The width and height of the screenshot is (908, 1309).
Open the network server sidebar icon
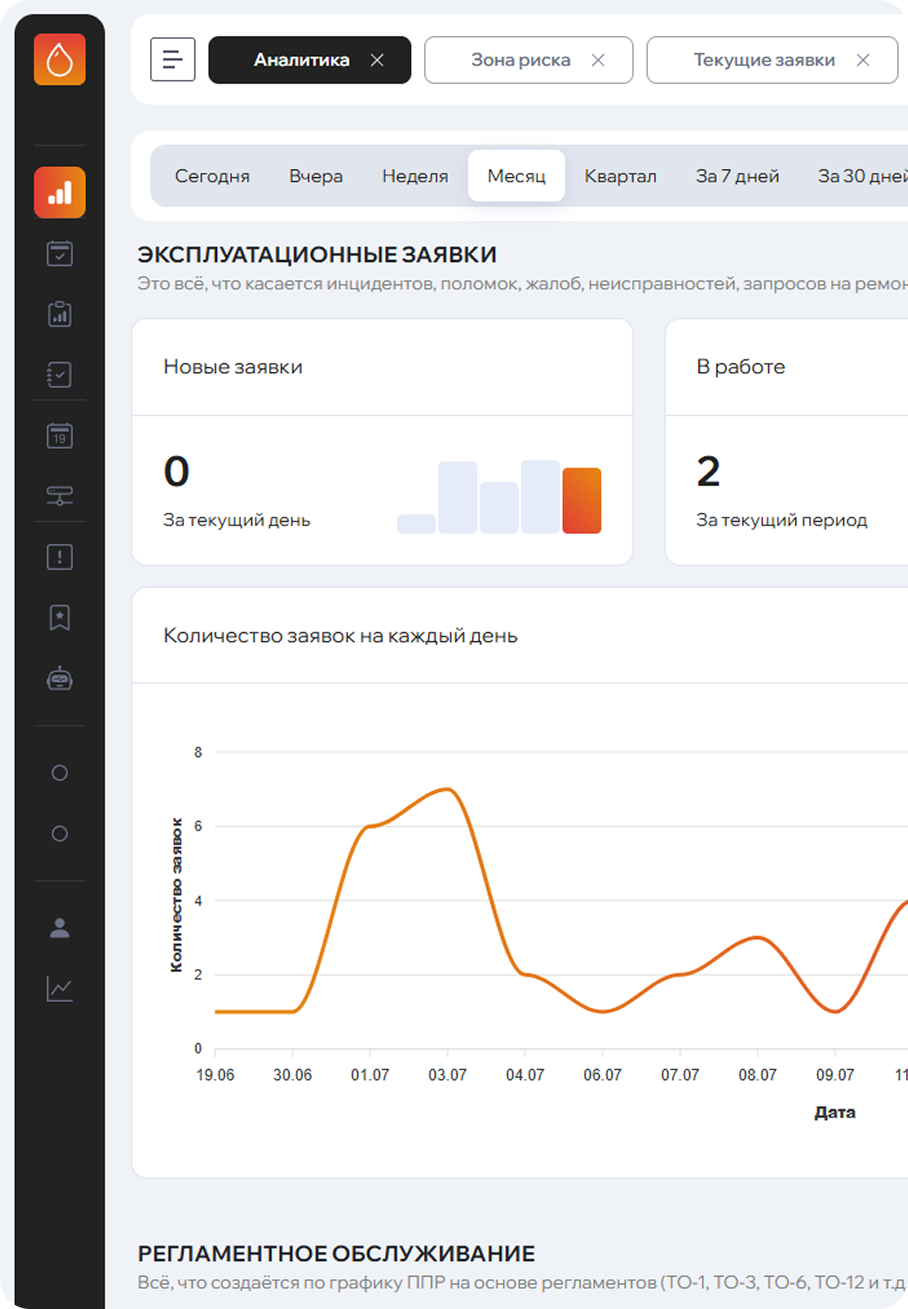(59, 496)
